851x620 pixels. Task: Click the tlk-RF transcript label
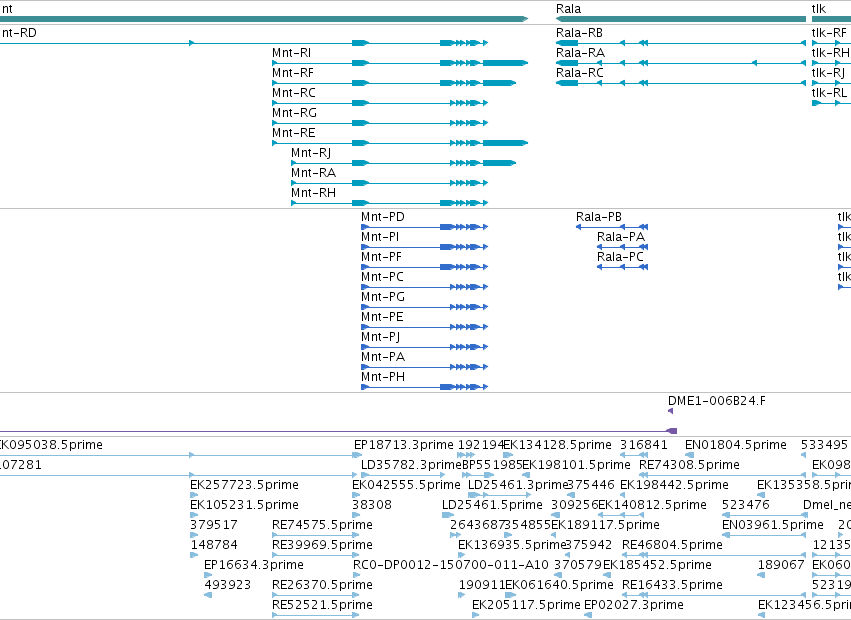[829, 33]
